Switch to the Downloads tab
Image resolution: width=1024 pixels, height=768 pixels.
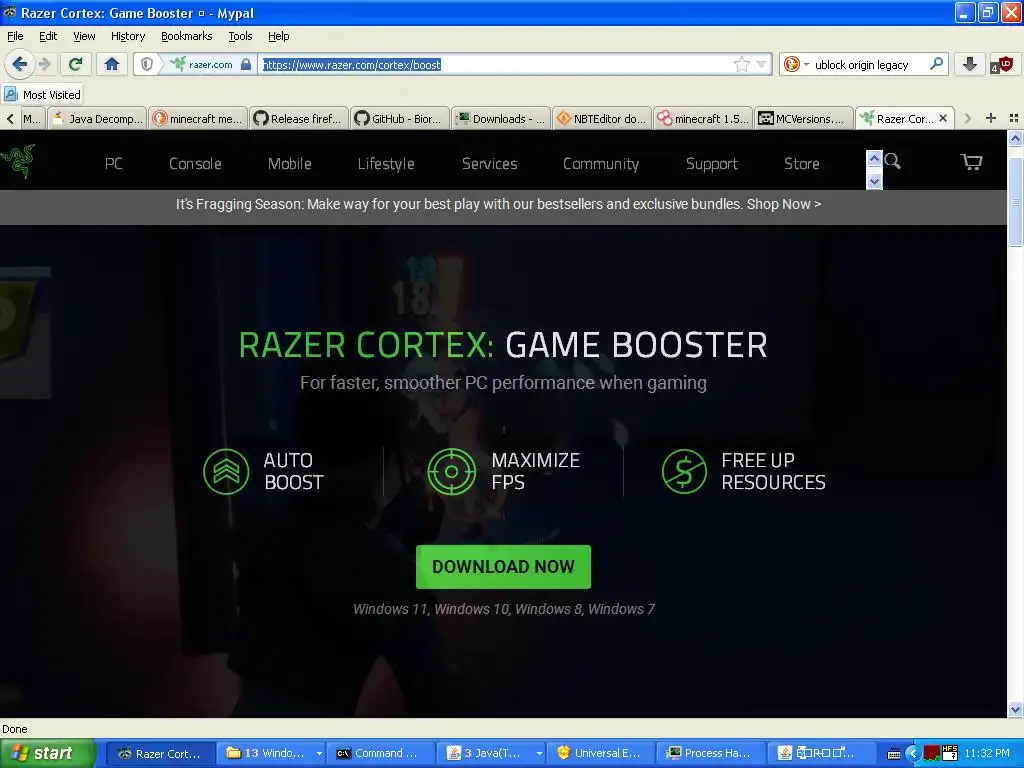(500, 118)
